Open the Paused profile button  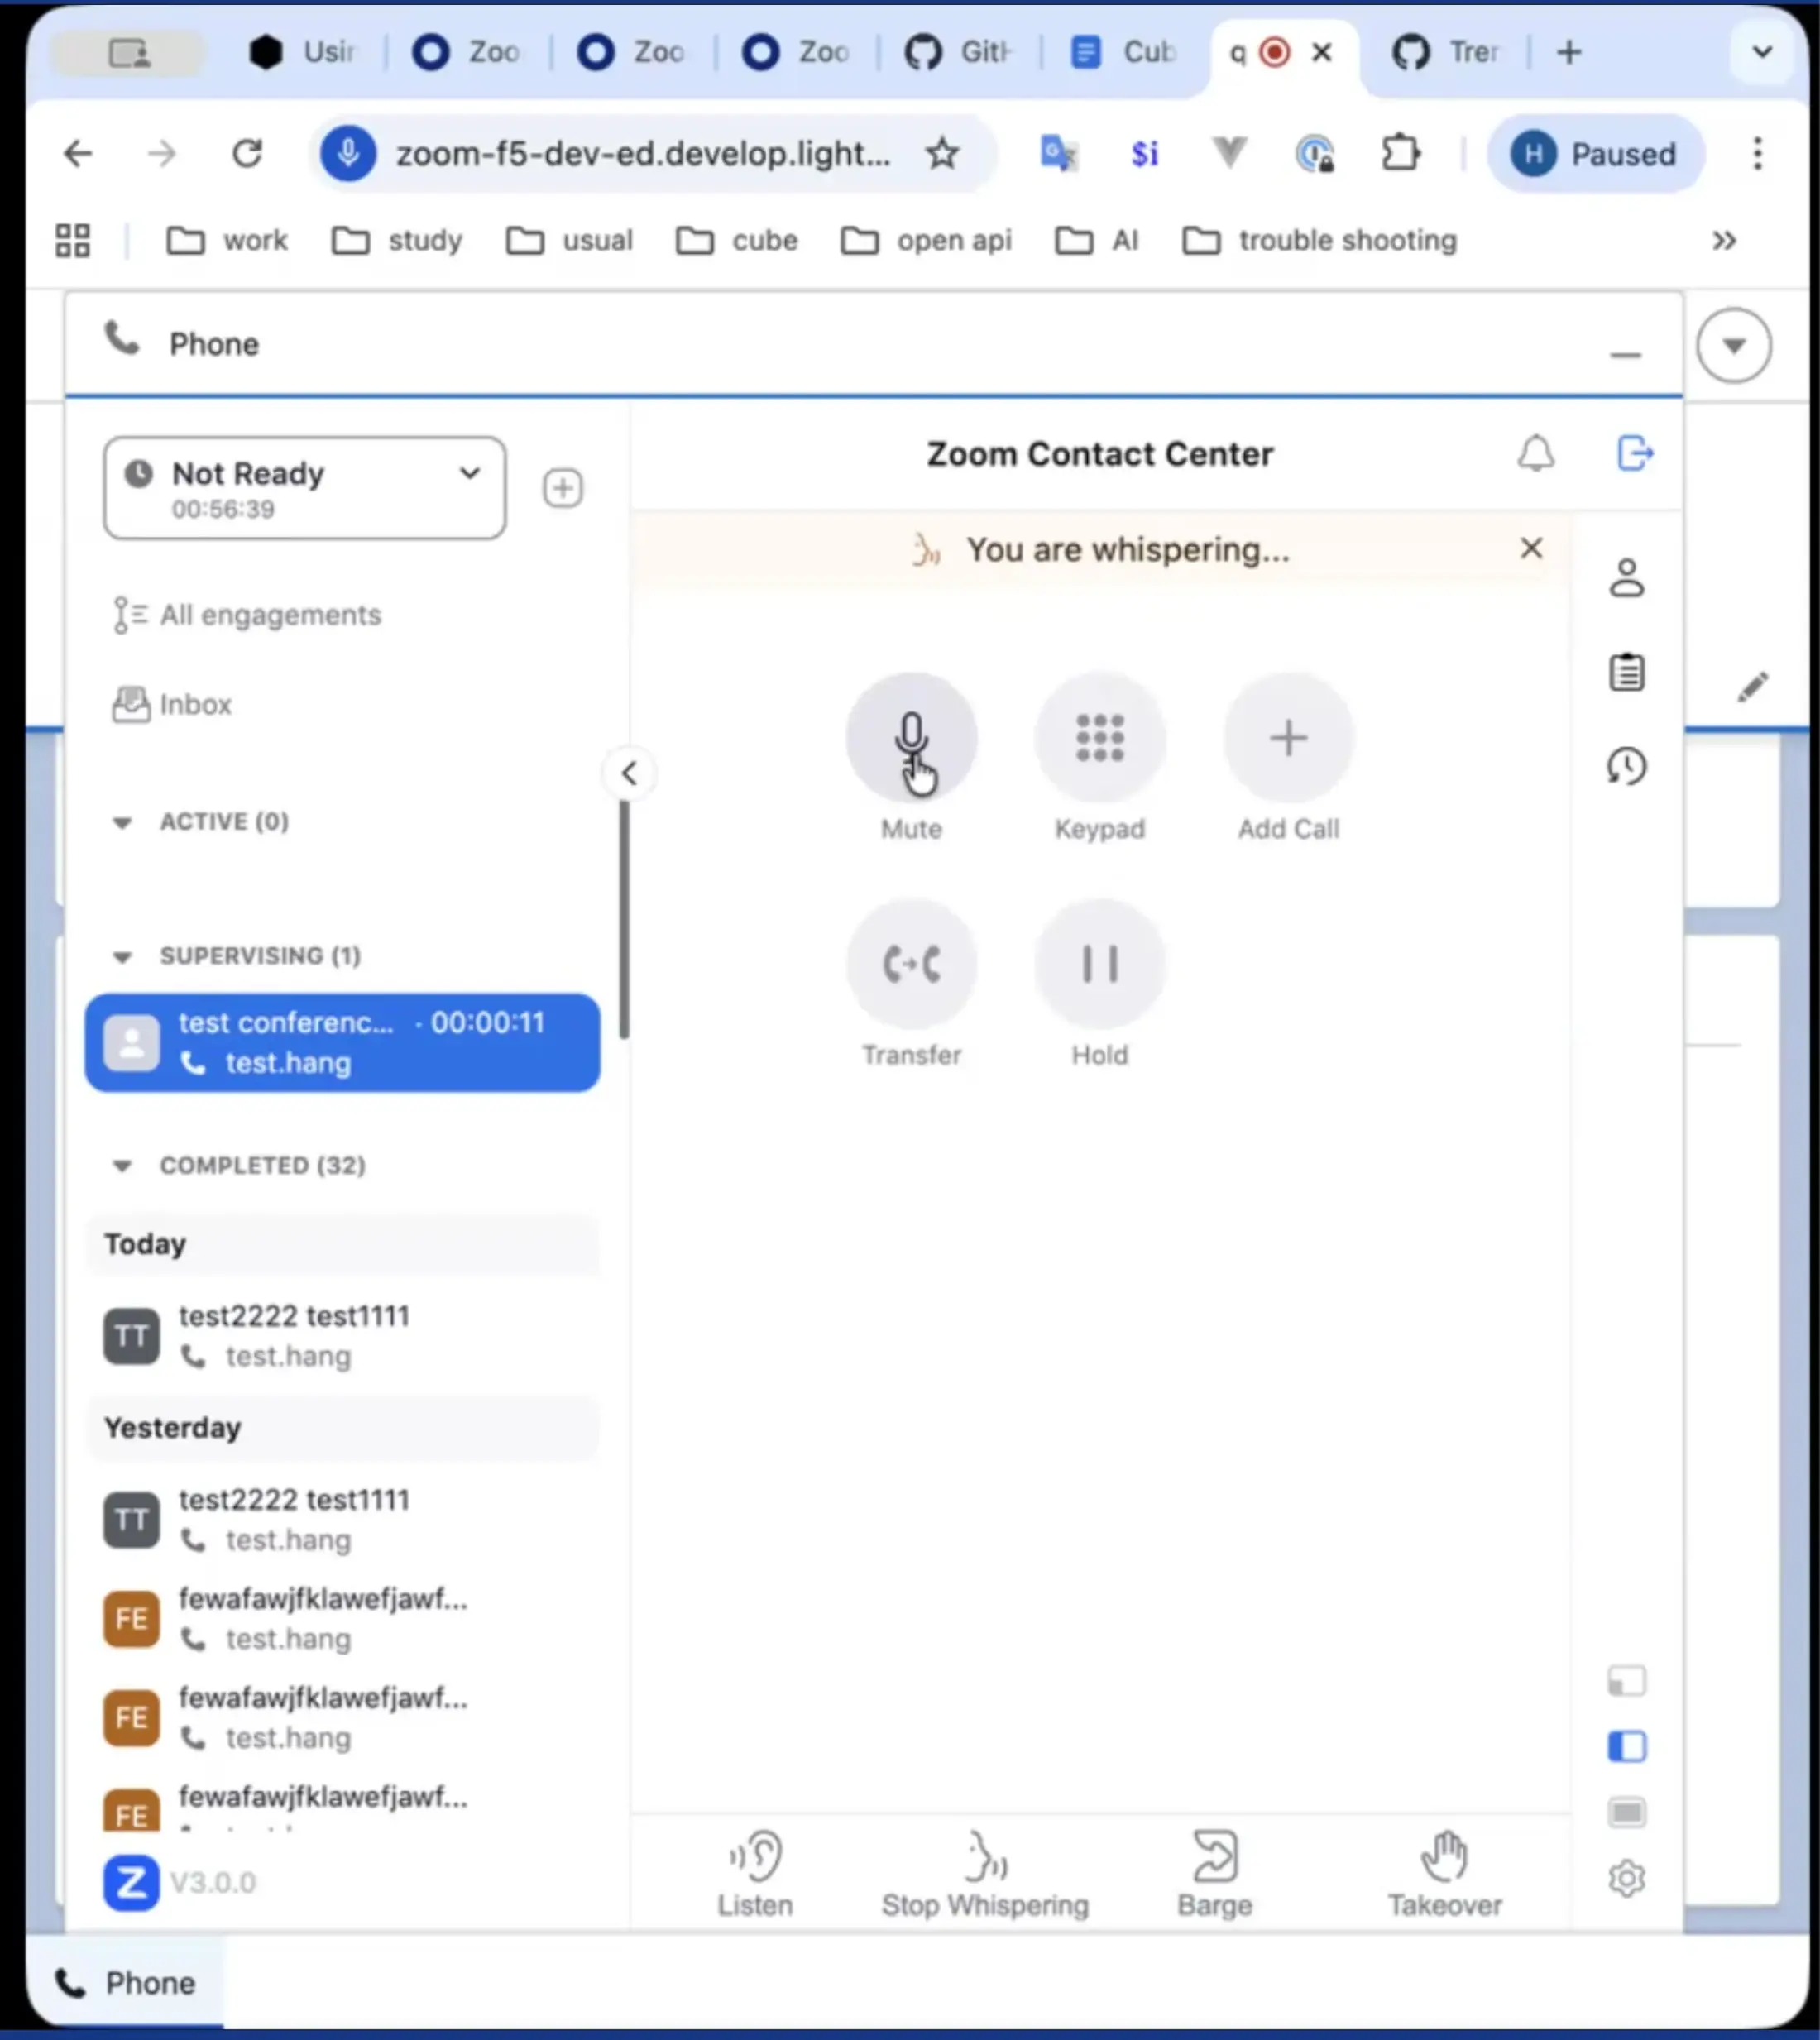coord(1594,154)
